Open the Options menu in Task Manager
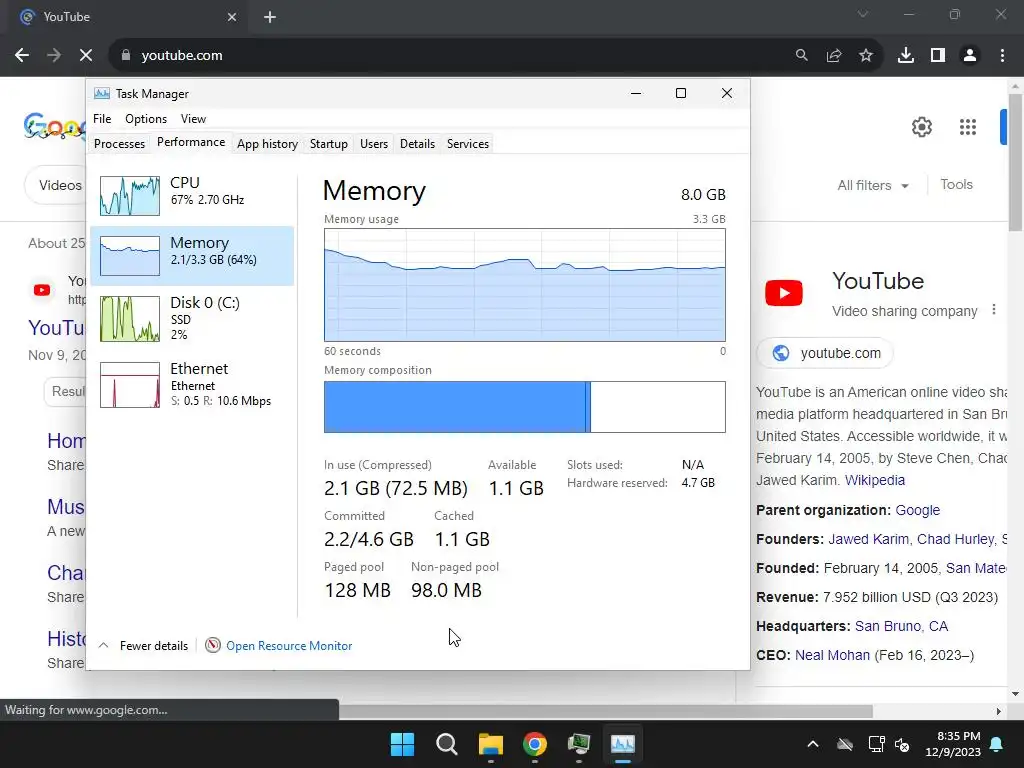 (x=146, y=119)
